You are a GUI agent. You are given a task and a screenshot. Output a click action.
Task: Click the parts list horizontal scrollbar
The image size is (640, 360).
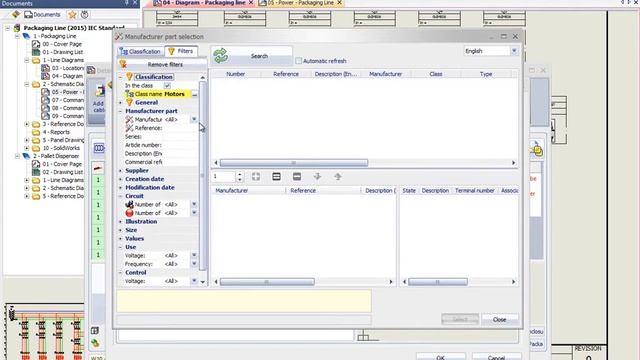(x=267, y=282)
